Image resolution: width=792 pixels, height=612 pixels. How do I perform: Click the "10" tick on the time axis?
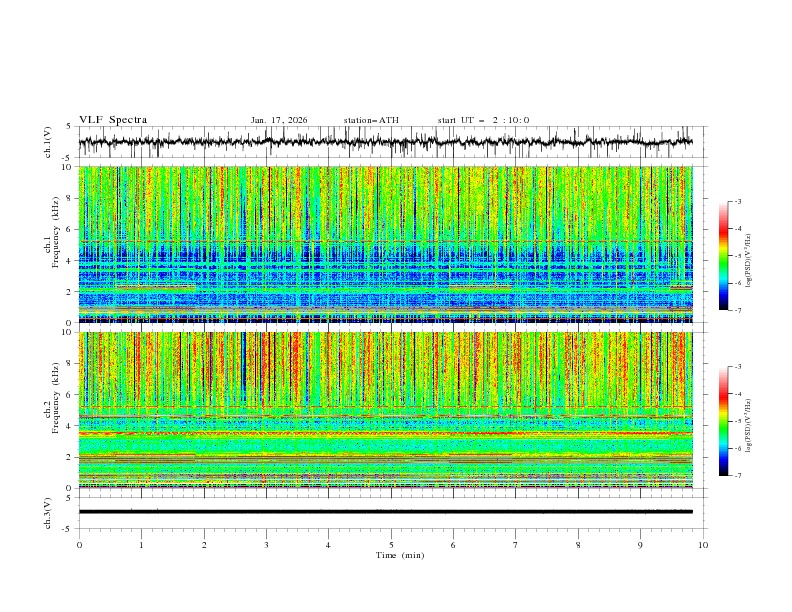[703, 545]
